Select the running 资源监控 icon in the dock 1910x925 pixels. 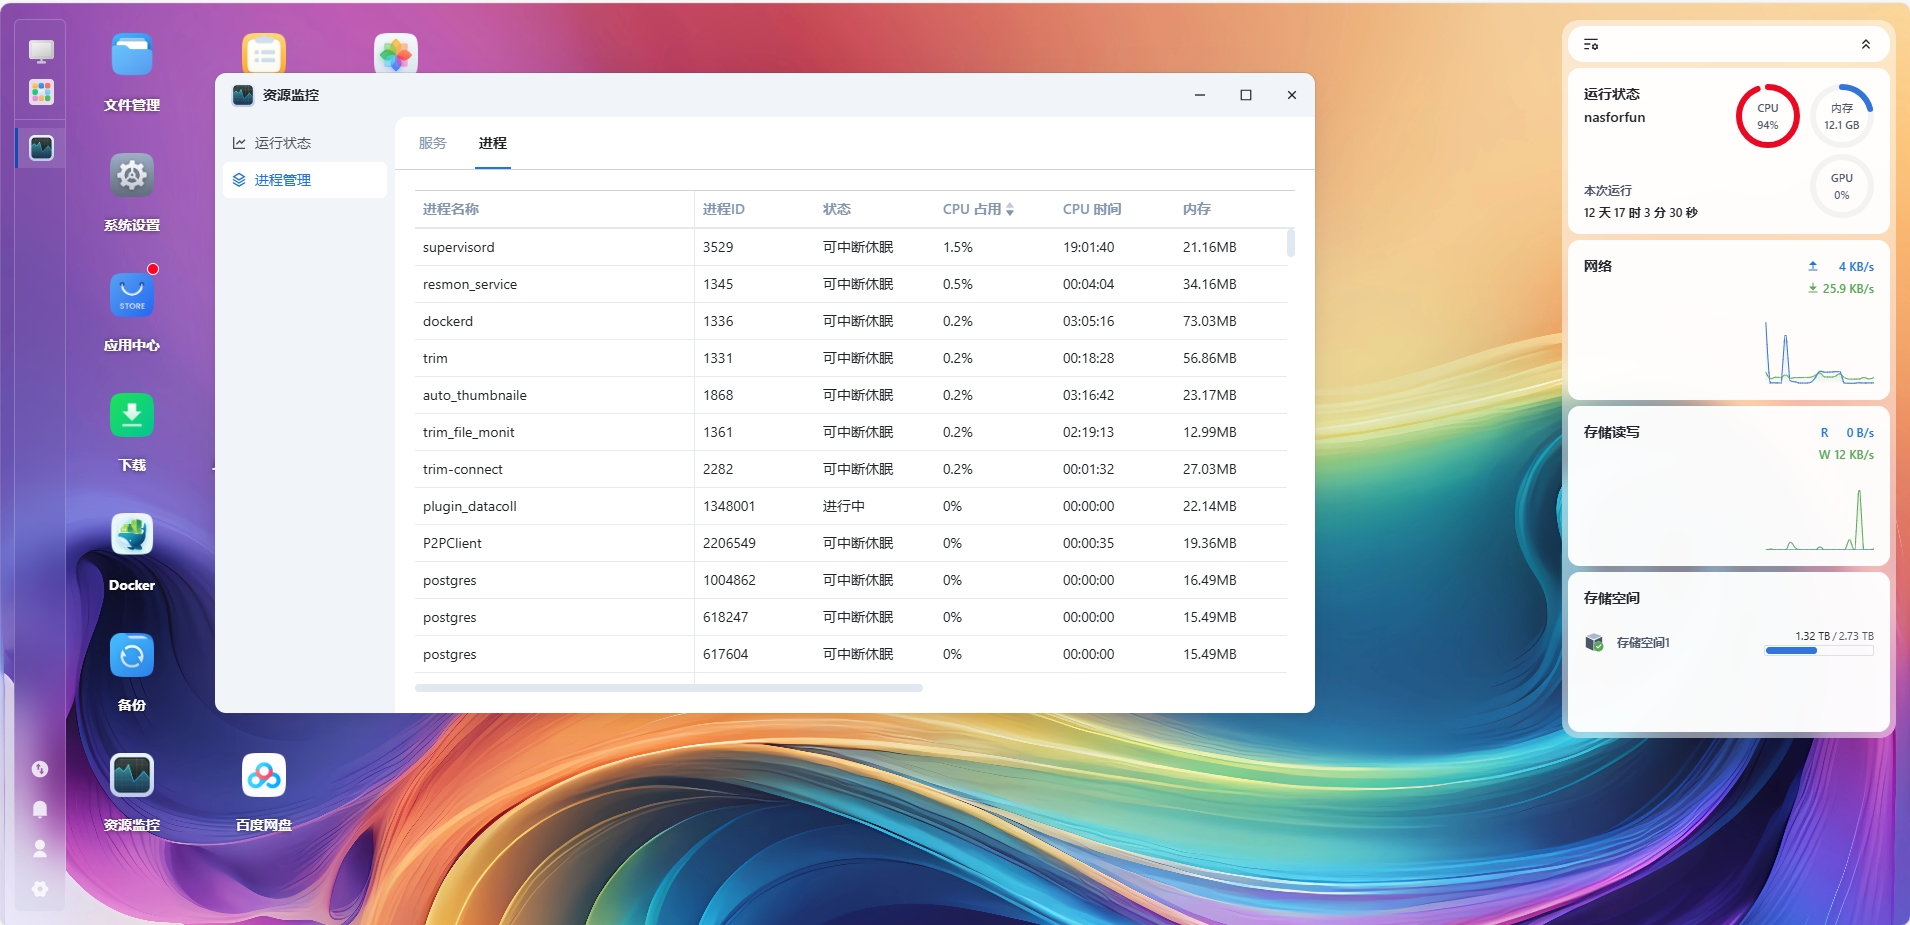41,148
